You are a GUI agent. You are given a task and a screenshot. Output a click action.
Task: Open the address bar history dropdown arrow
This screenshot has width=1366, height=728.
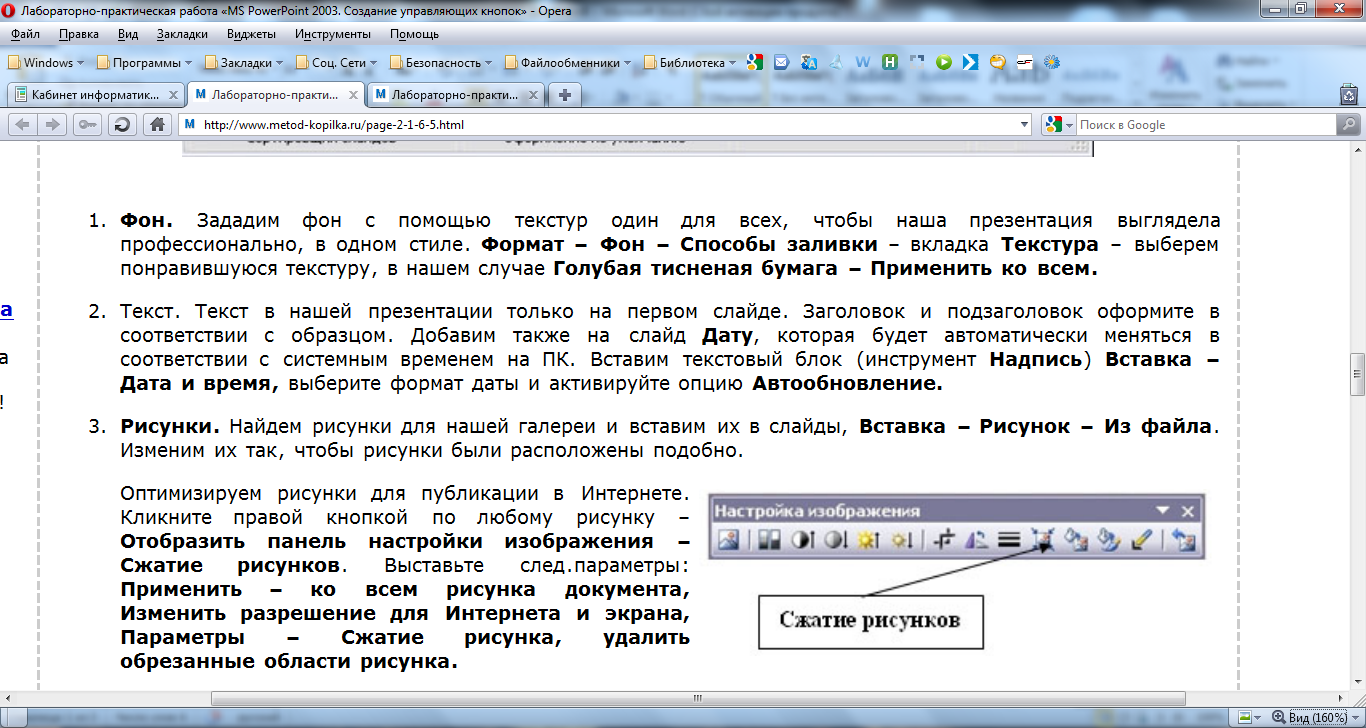[x=1024, y=125]
